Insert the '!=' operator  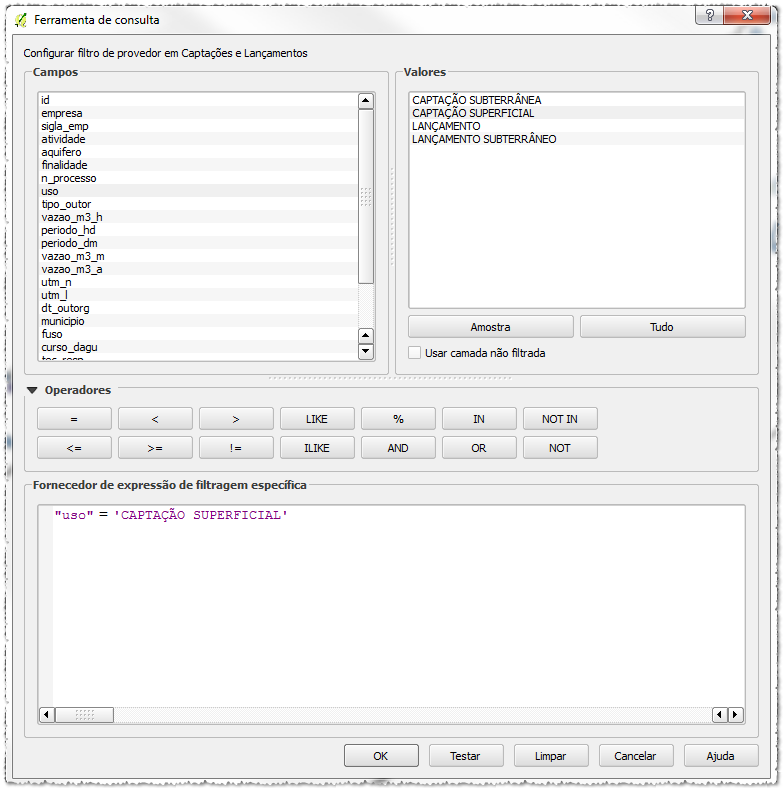point(235,448)
